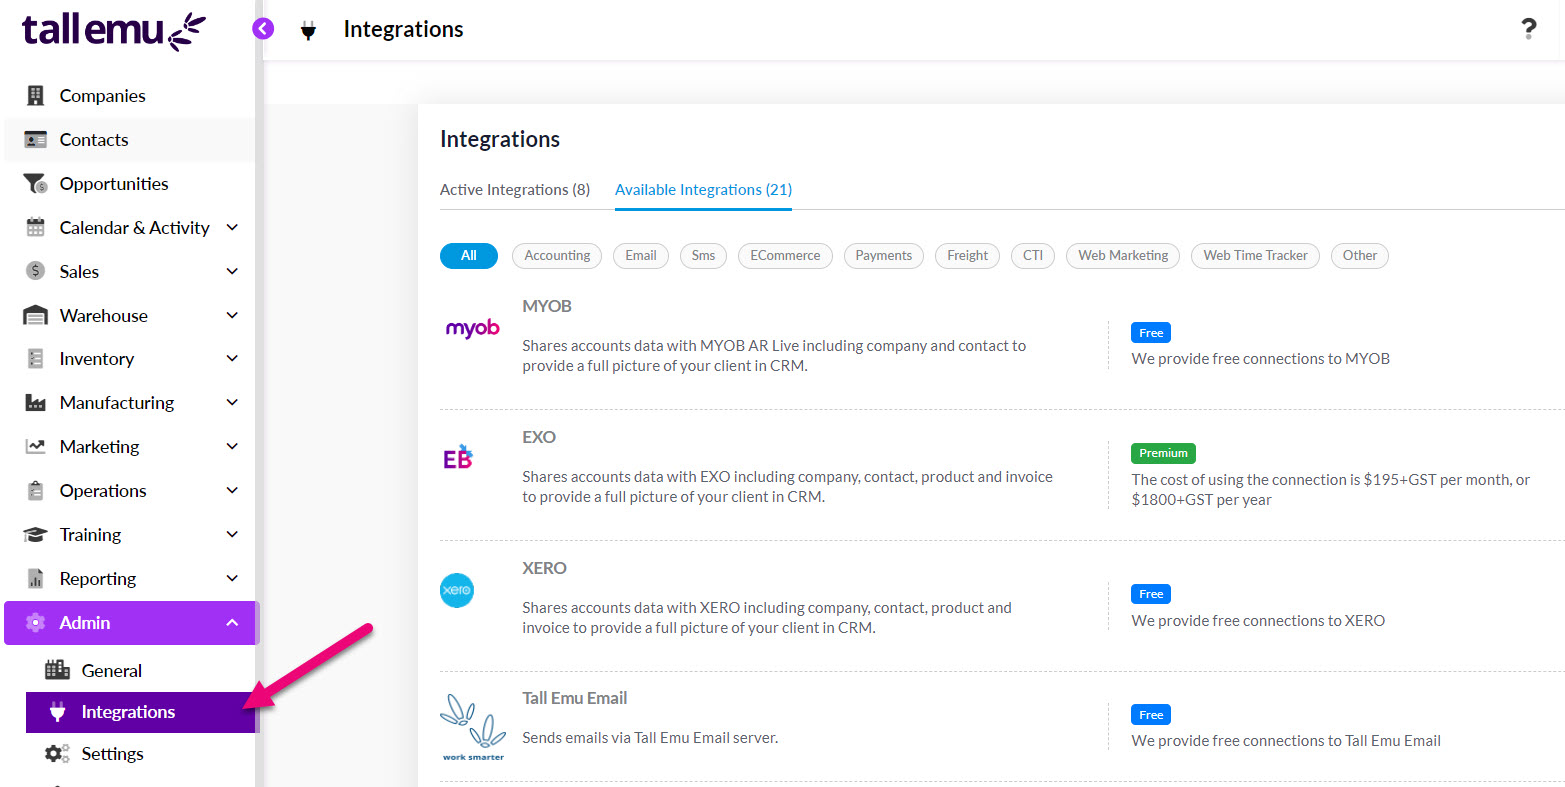
Task: Toggle the Web Marketing filter
Action: click(x=1122, y=256)
